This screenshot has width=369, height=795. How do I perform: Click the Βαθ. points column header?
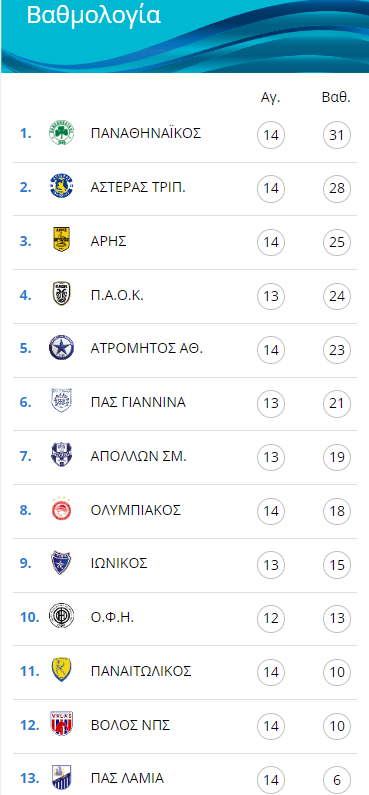(x=337, y=97)
